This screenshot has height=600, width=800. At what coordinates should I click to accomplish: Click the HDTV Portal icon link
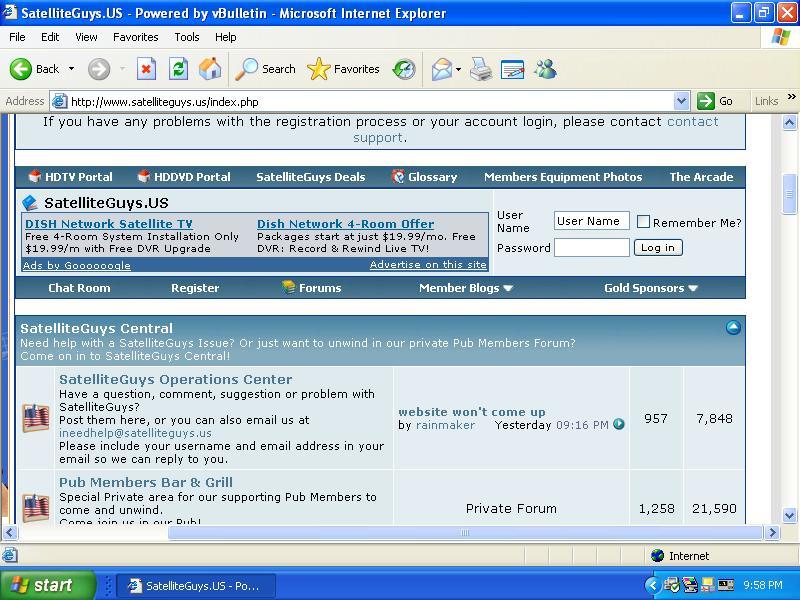(34, 177)
